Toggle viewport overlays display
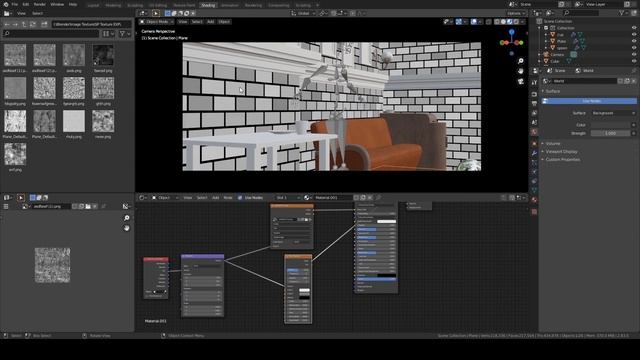Viewport: 640px width, 360px height. pos(474,22)
